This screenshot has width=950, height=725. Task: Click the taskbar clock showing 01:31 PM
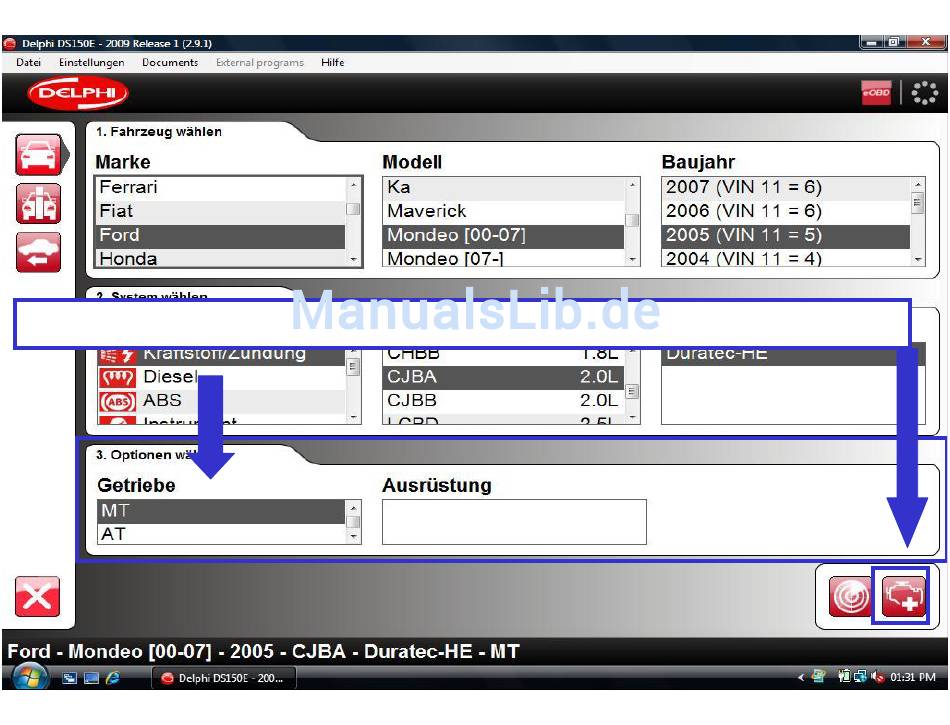pyautogui.click(x=912, y=677)
